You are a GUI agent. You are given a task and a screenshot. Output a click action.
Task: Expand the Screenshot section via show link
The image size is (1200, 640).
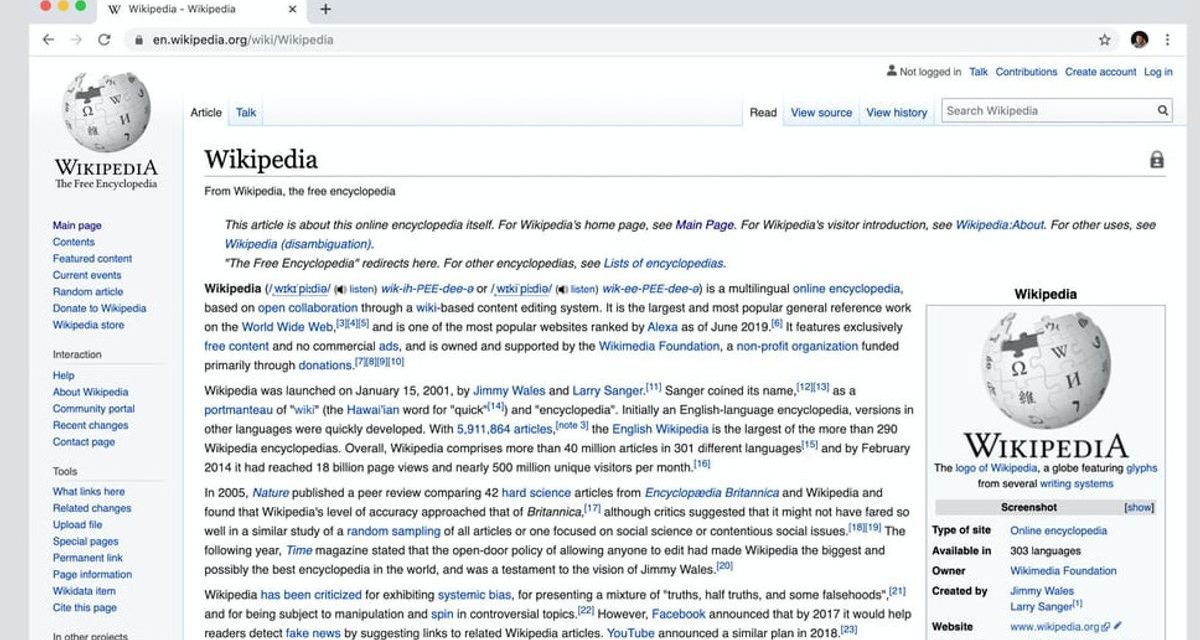point(1139,507)
